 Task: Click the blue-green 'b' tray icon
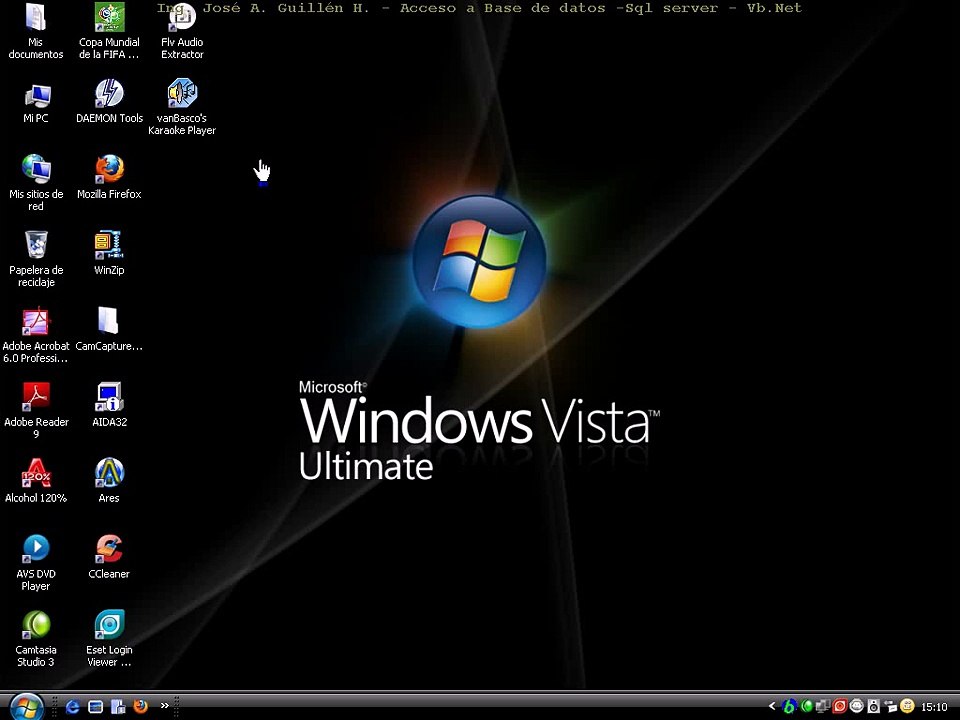[x=790, y=707]
